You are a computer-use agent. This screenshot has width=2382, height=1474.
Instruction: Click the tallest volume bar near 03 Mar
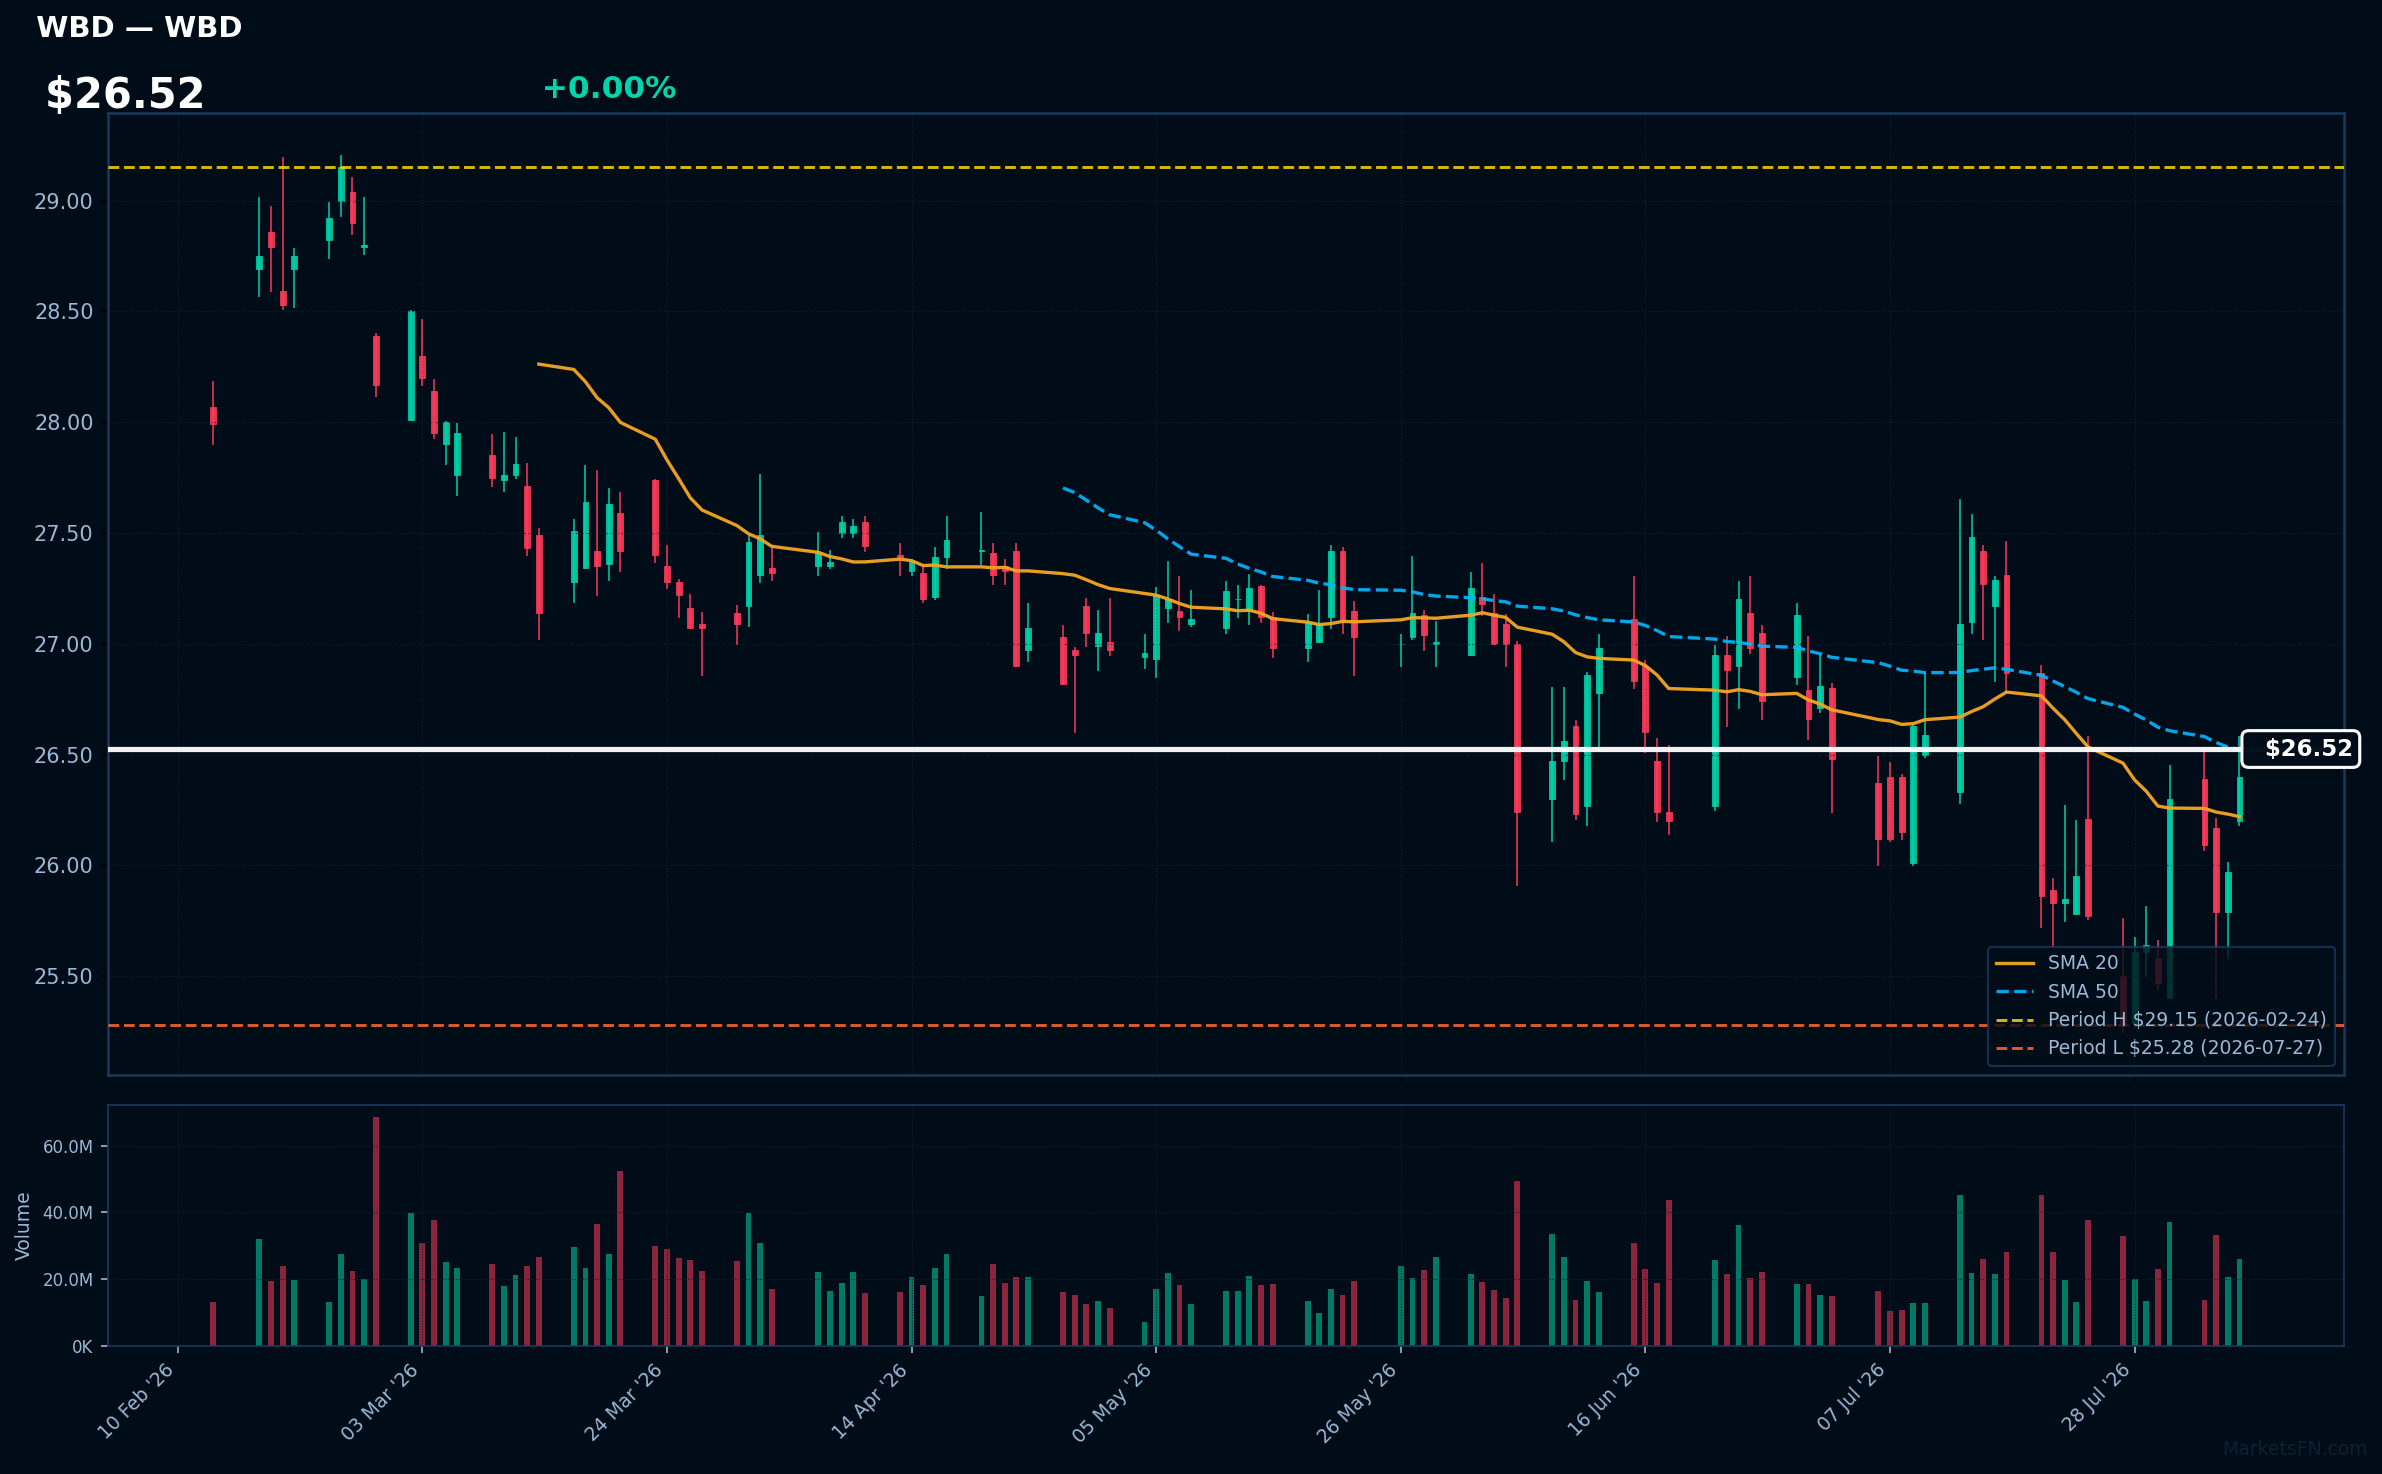(x=376, y=1231)
